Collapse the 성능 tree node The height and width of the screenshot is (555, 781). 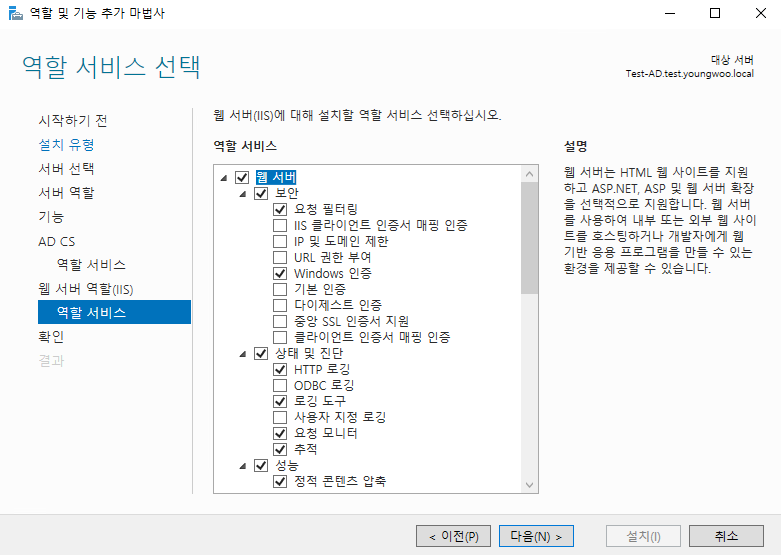click(243, 466)
